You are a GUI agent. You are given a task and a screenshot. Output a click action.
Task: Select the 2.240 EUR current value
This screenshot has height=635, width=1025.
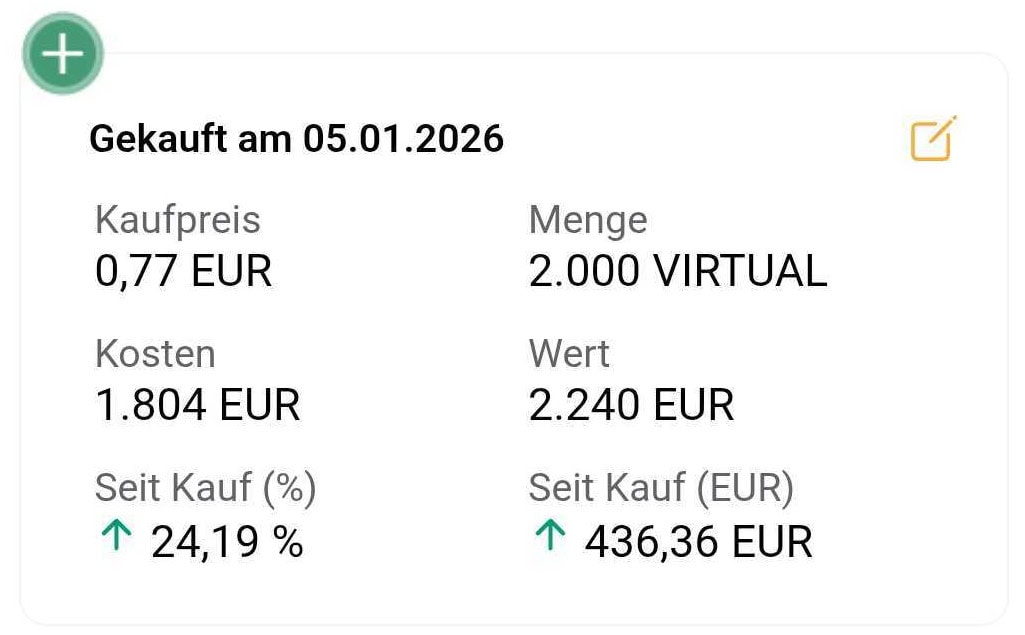coord(631,405)
